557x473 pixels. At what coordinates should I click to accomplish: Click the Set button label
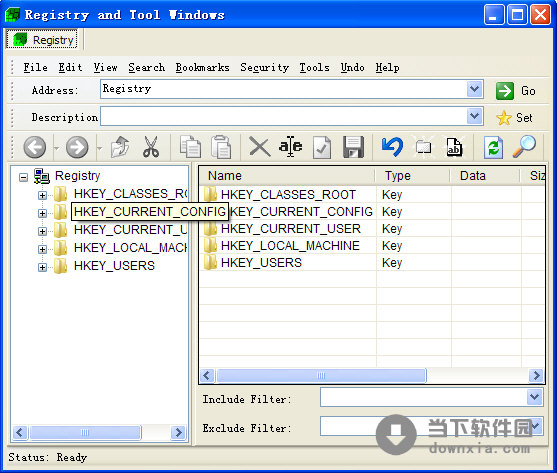[524, 118]
